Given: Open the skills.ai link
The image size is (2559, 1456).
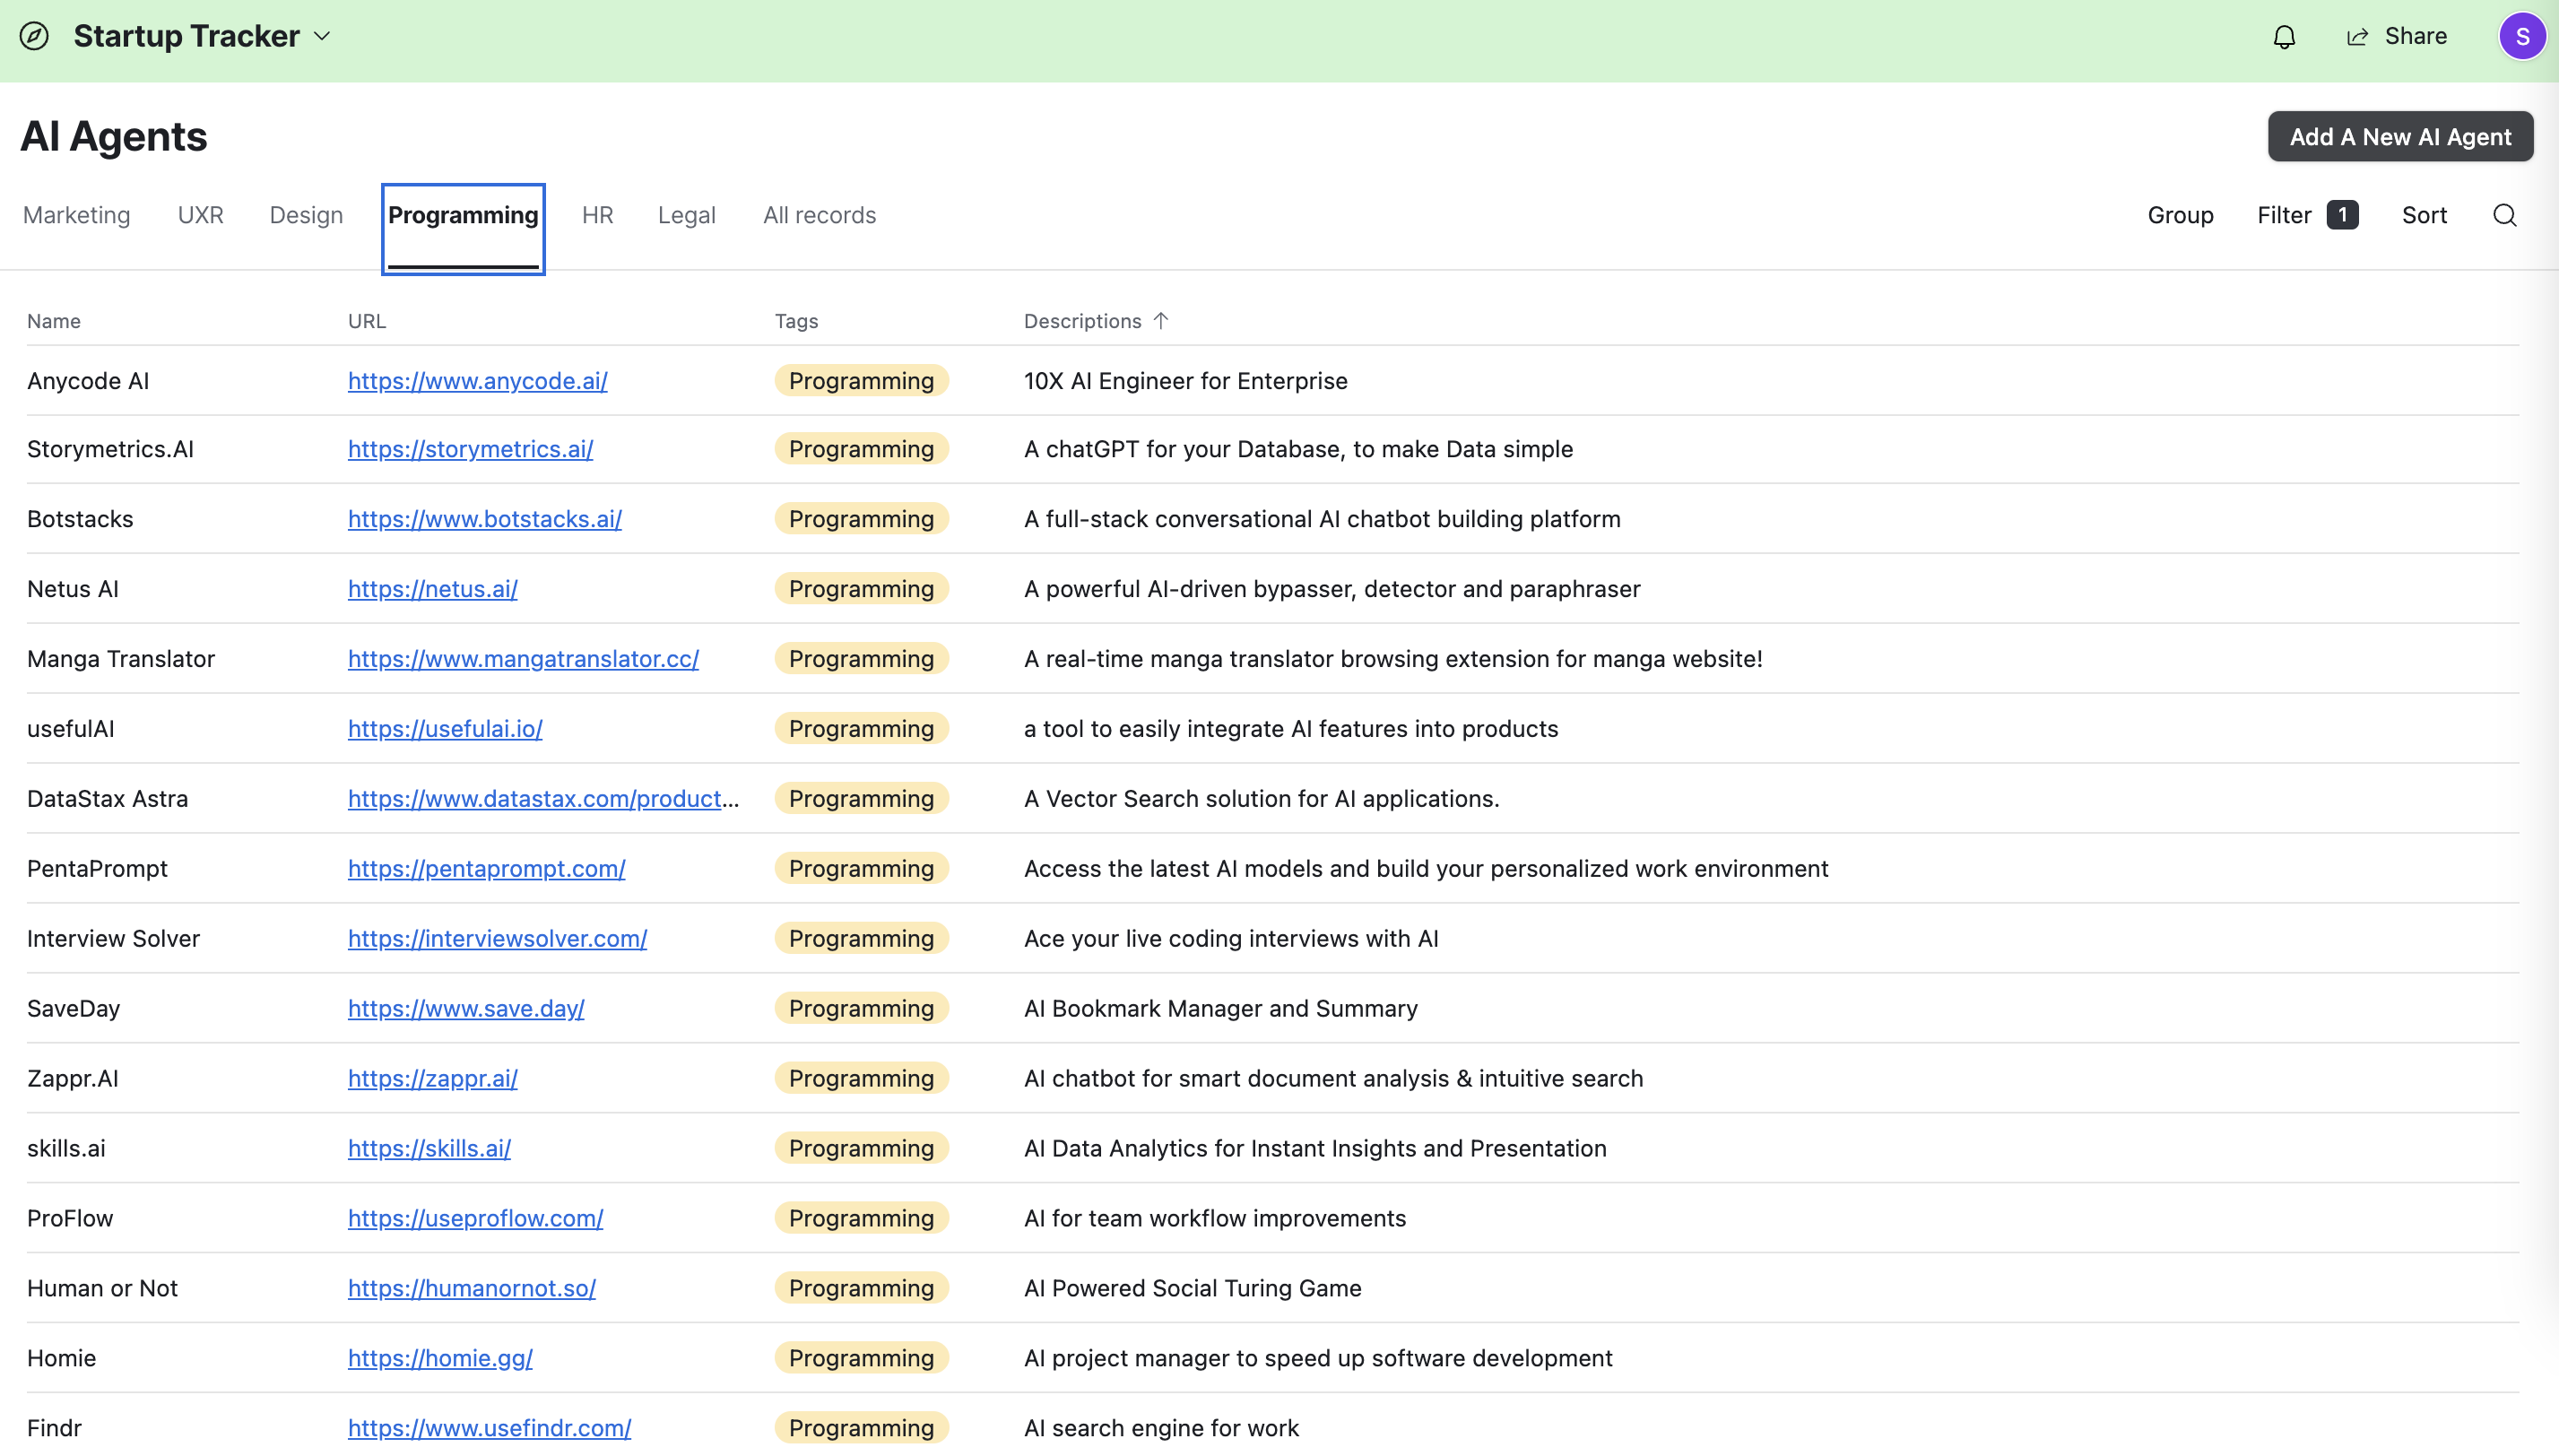Looking at the screenshot, I should (x=429, y=1149).
